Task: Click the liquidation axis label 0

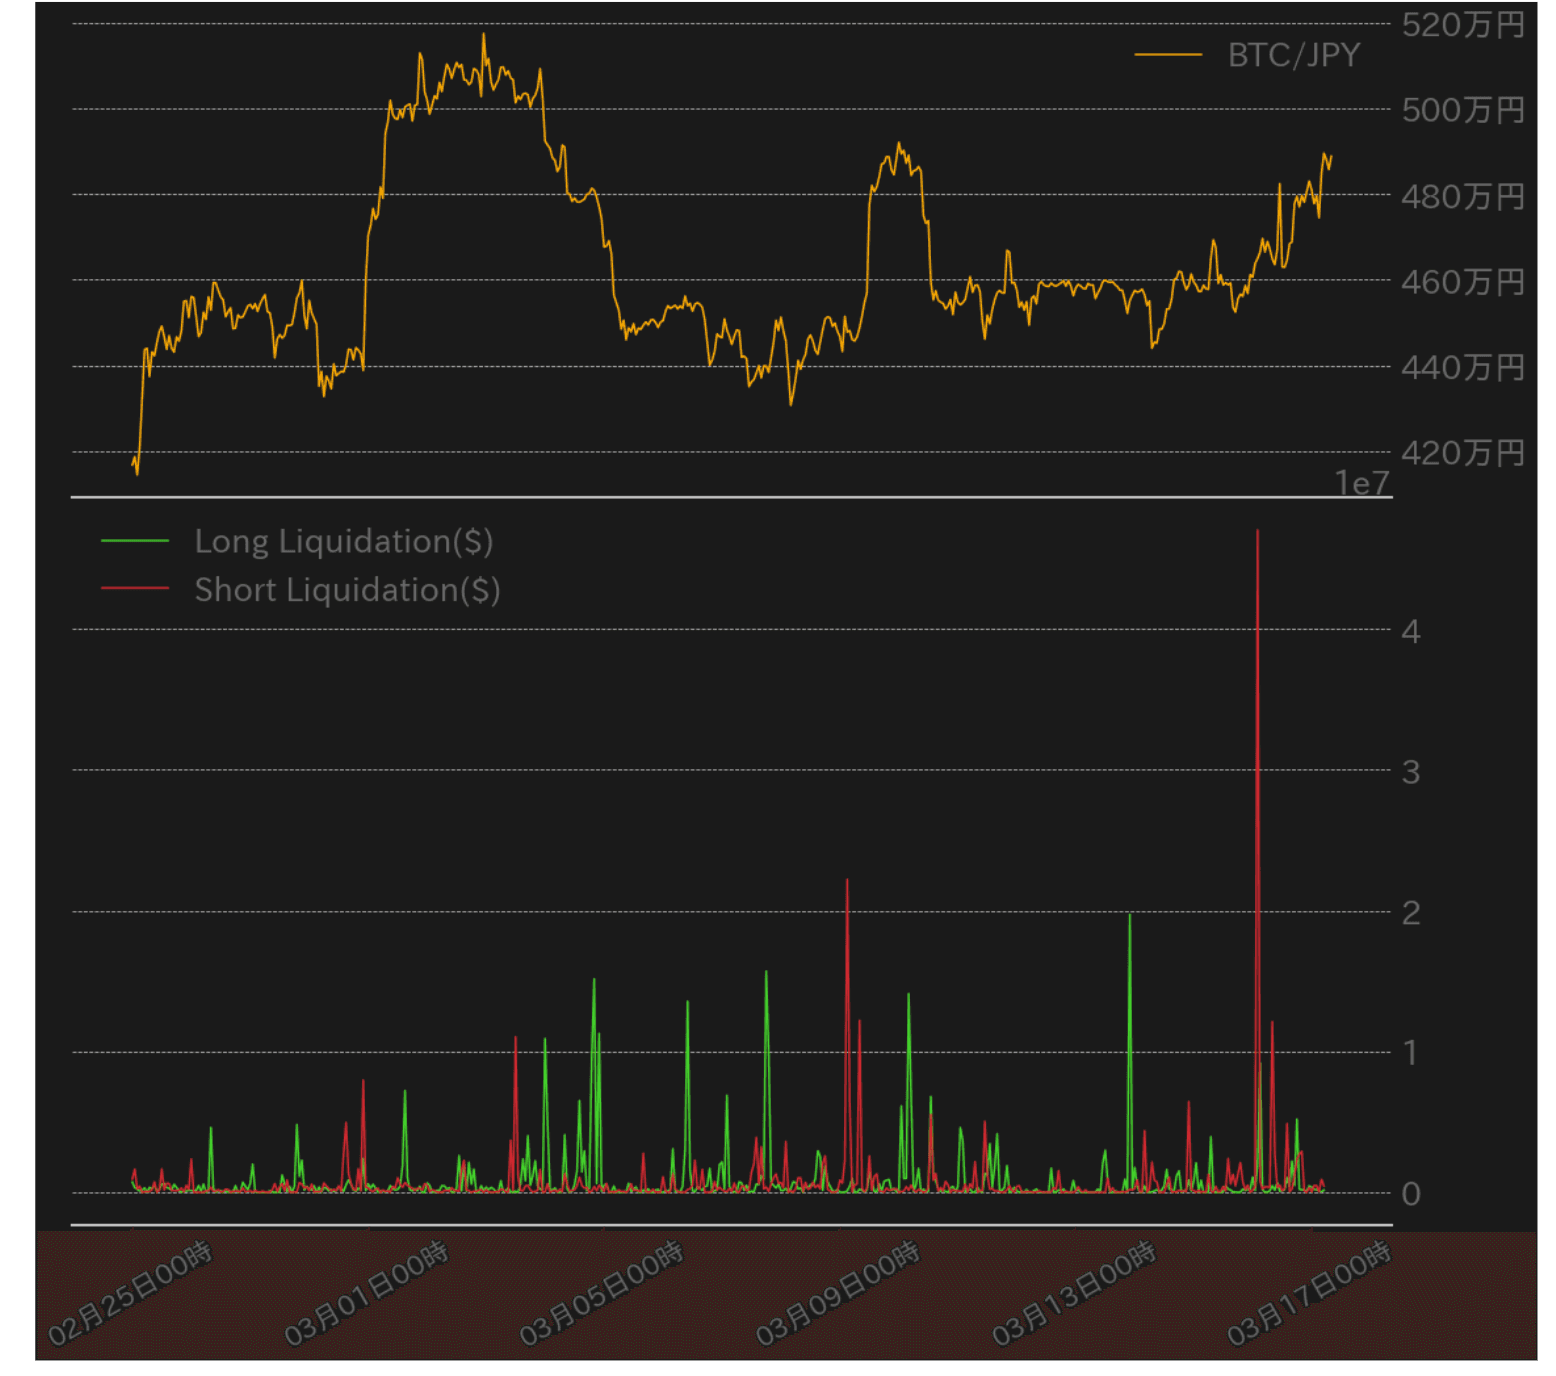Action: pyautogui.click(x=1410, y=1193)
